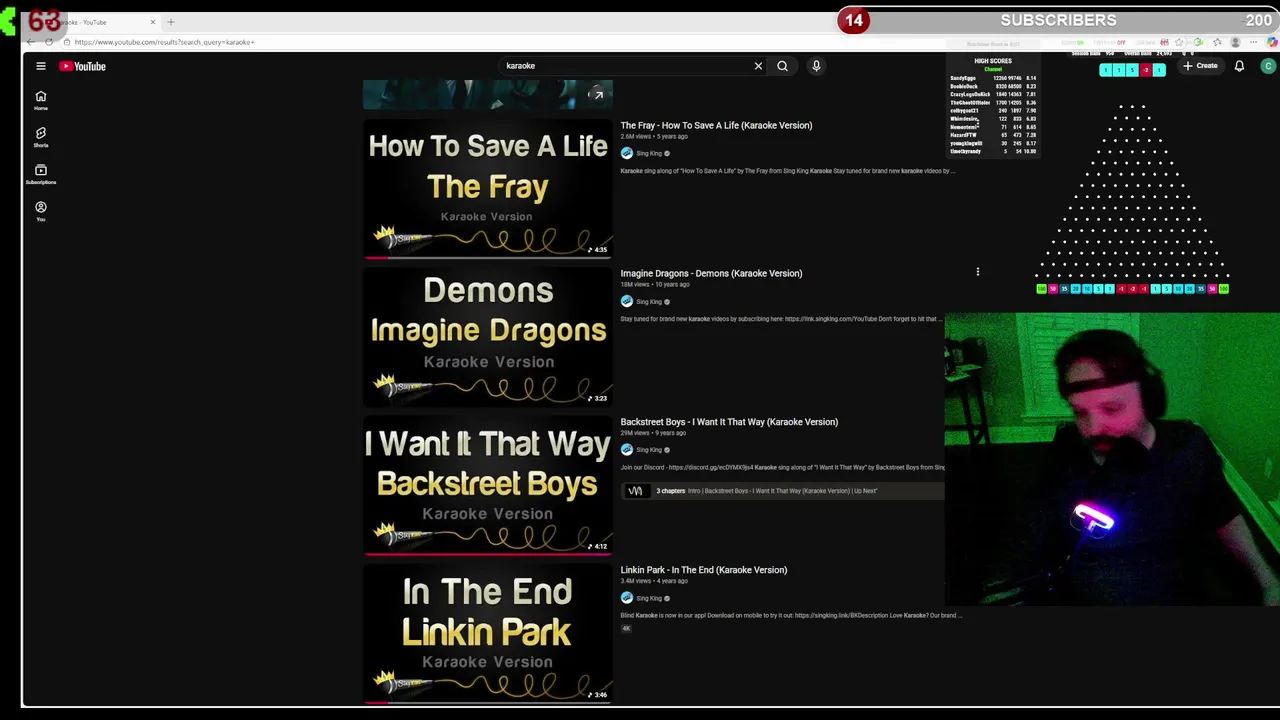Click '2.6M views • 5 years ago' text

(654, 136)
